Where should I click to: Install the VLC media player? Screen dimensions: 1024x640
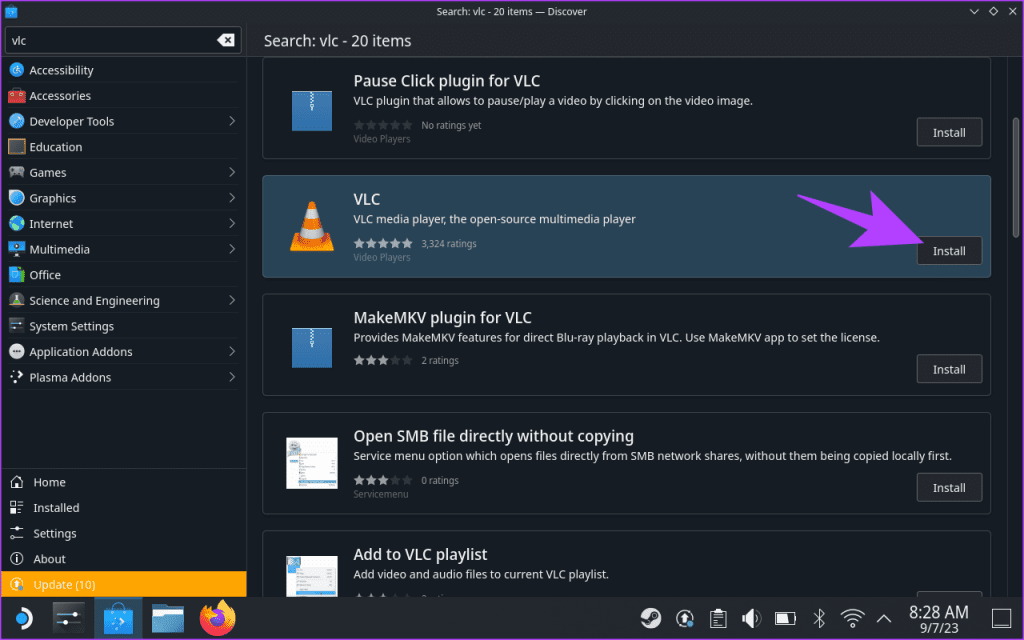[x=948, y=251]
